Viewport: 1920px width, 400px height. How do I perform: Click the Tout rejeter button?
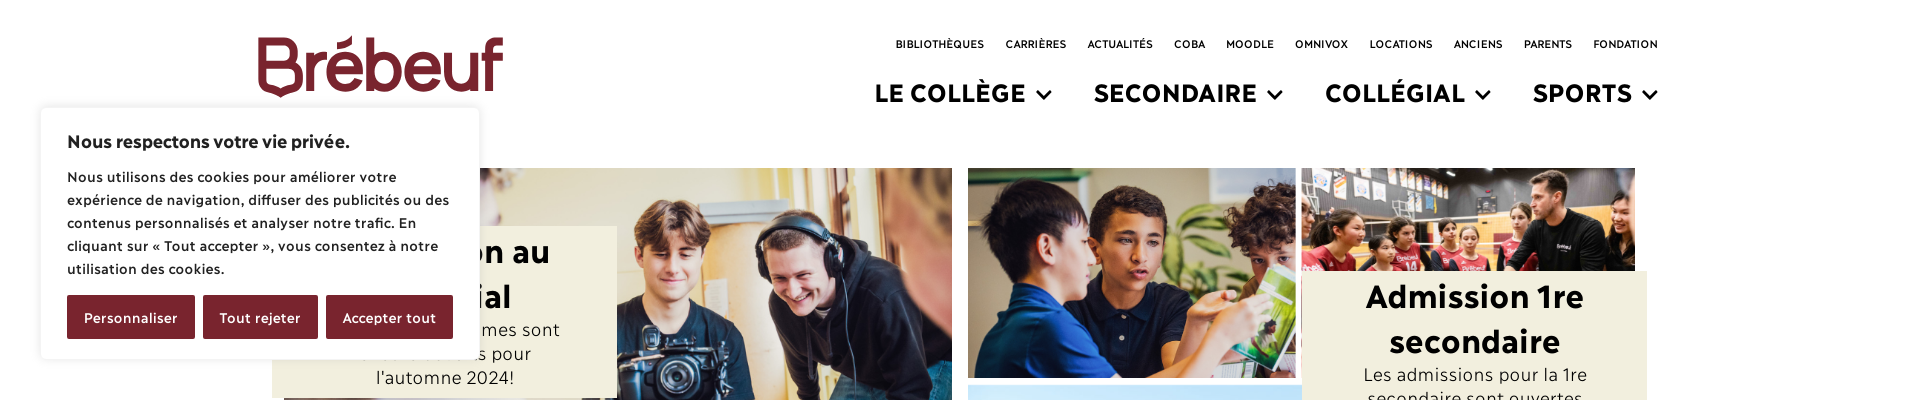coord(260,317)
